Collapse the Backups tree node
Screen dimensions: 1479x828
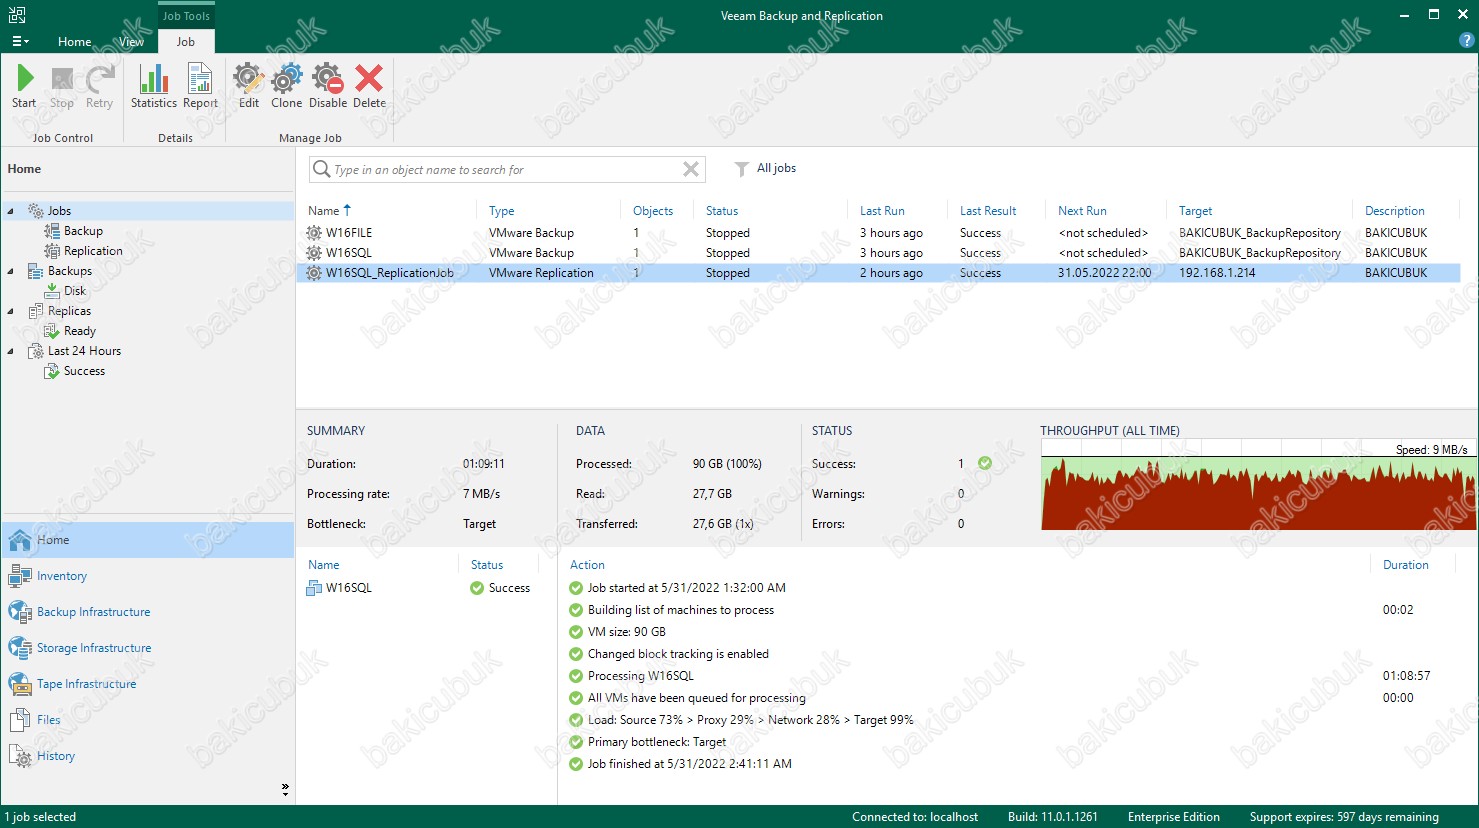pyautogui.click(x=11, y=271)
